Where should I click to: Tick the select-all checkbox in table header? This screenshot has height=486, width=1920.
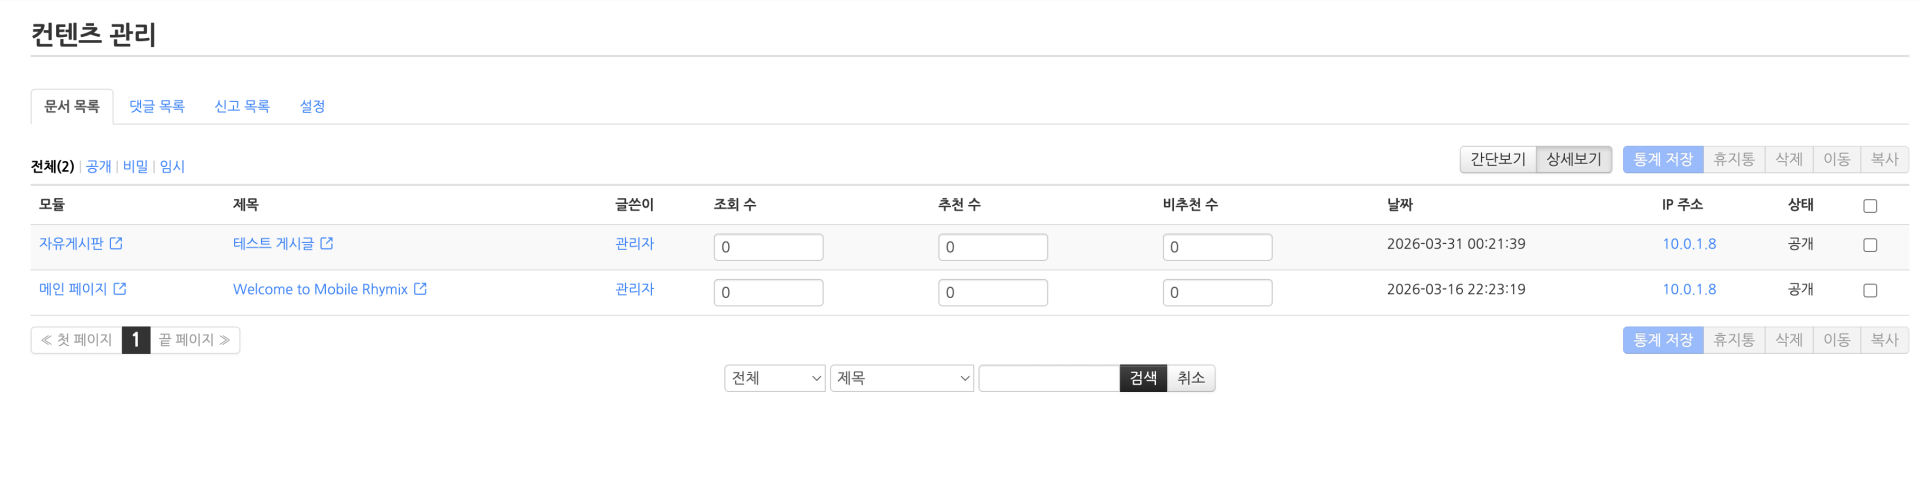click(x=1870, y=206)
